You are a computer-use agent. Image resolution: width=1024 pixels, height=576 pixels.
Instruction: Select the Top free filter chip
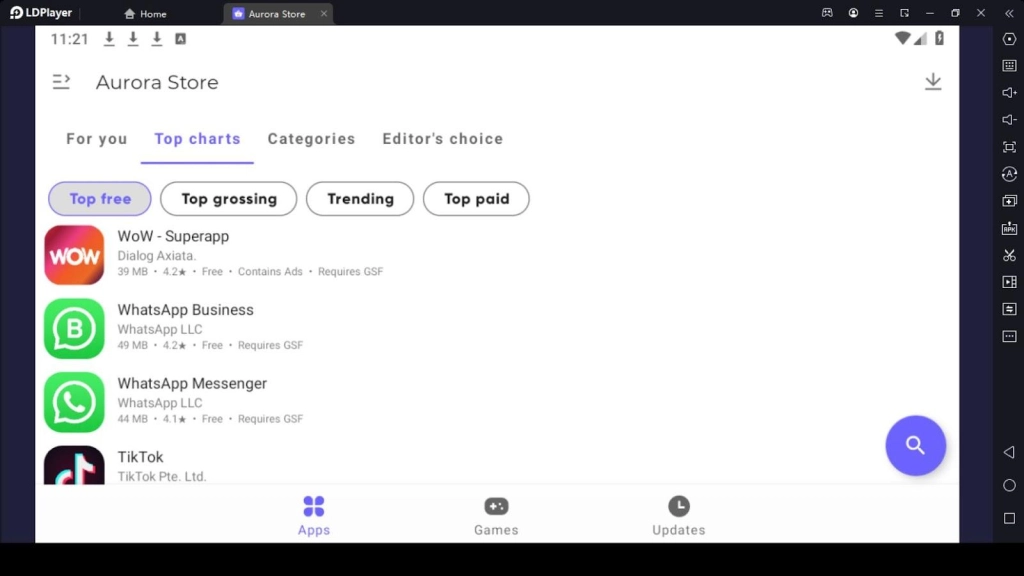click(100, 199)
